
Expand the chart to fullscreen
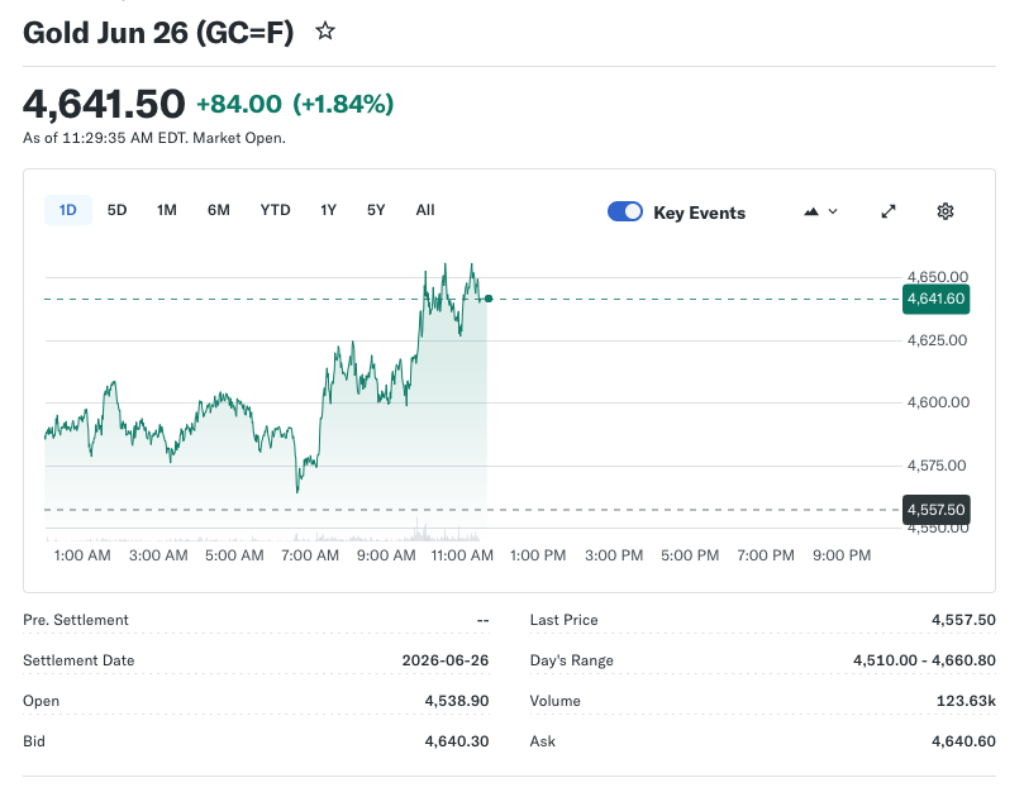coord(888,211)
